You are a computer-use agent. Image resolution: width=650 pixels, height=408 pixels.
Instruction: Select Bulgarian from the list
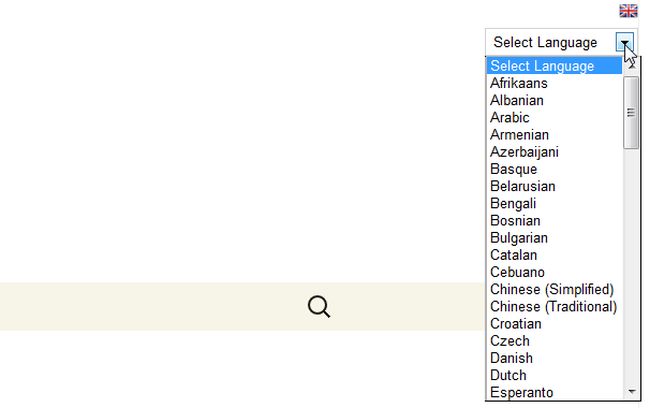click(x=519, y=238)
